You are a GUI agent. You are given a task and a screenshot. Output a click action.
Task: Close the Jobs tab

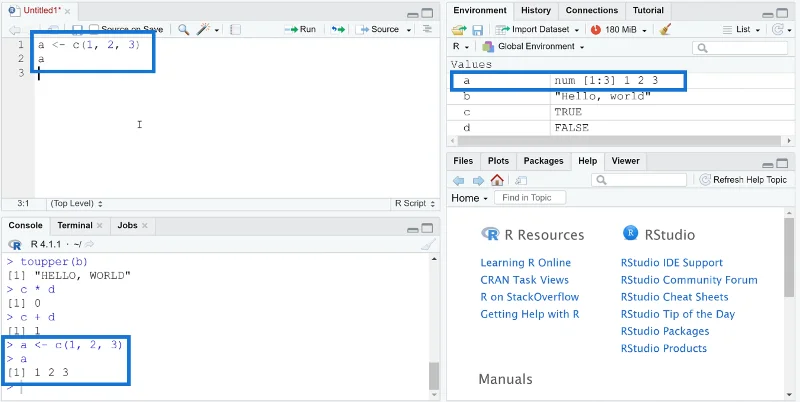point(145,225)
